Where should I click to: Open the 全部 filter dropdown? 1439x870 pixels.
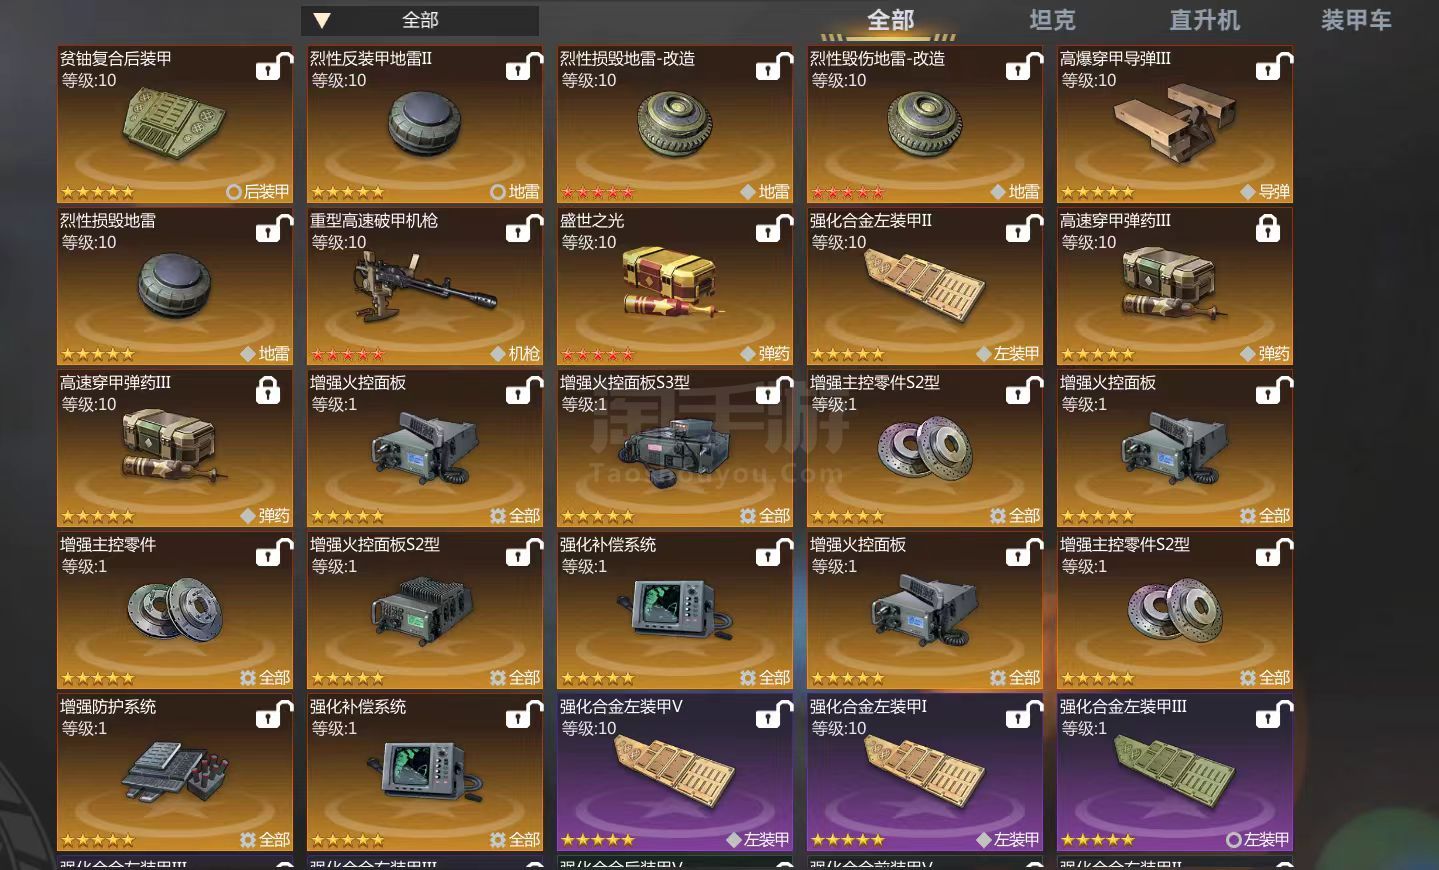tap(420, 20)
